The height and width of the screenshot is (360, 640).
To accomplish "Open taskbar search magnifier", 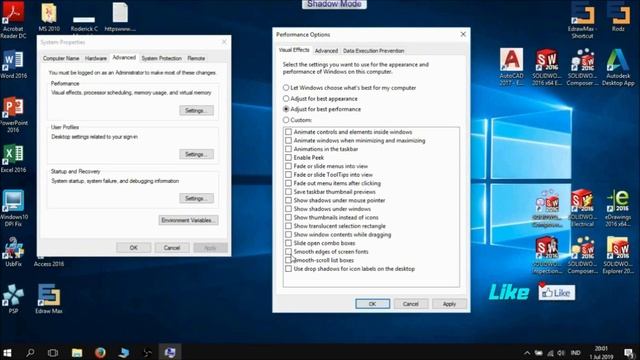I will click(30, 352).
